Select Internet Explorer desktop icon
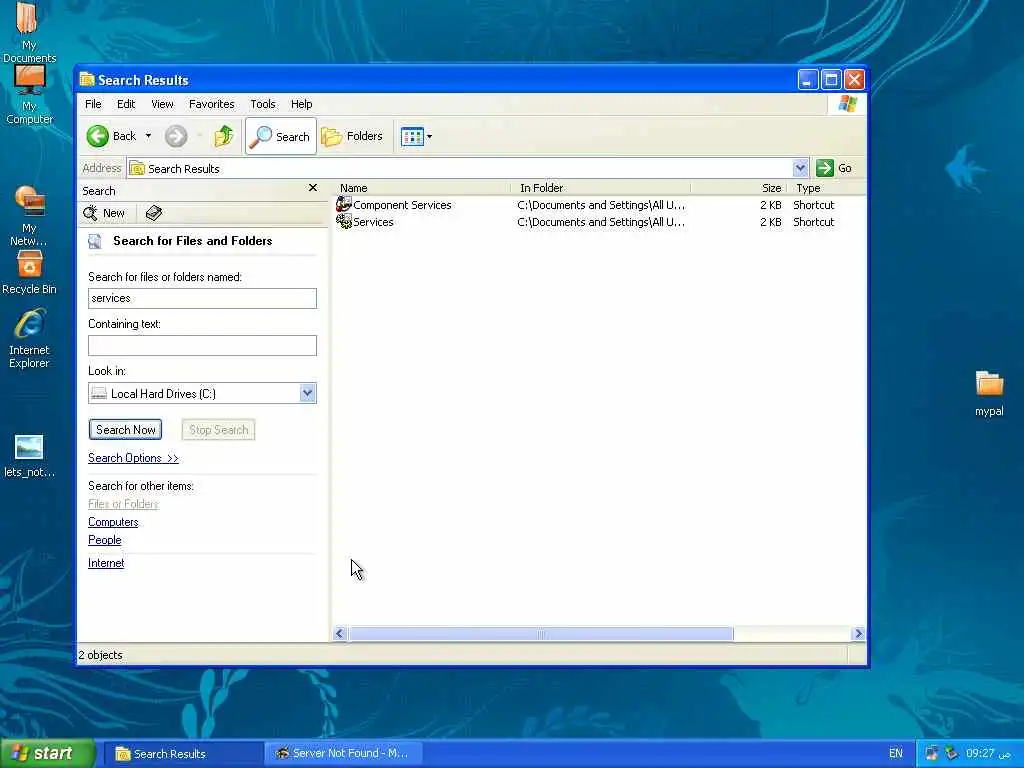The width and height of the screenshot is (1024, 768). tap(29, 340)
